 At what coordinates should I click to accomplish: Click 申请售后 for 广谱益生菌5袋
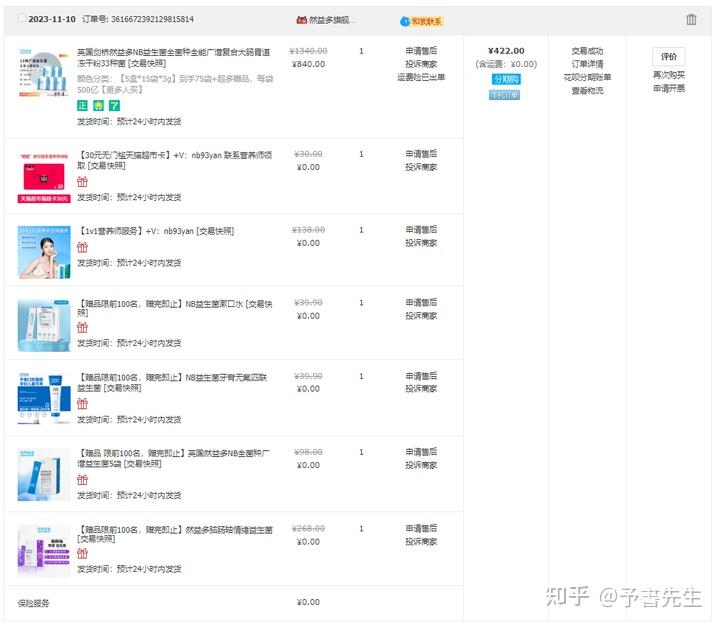click(421, 452)
